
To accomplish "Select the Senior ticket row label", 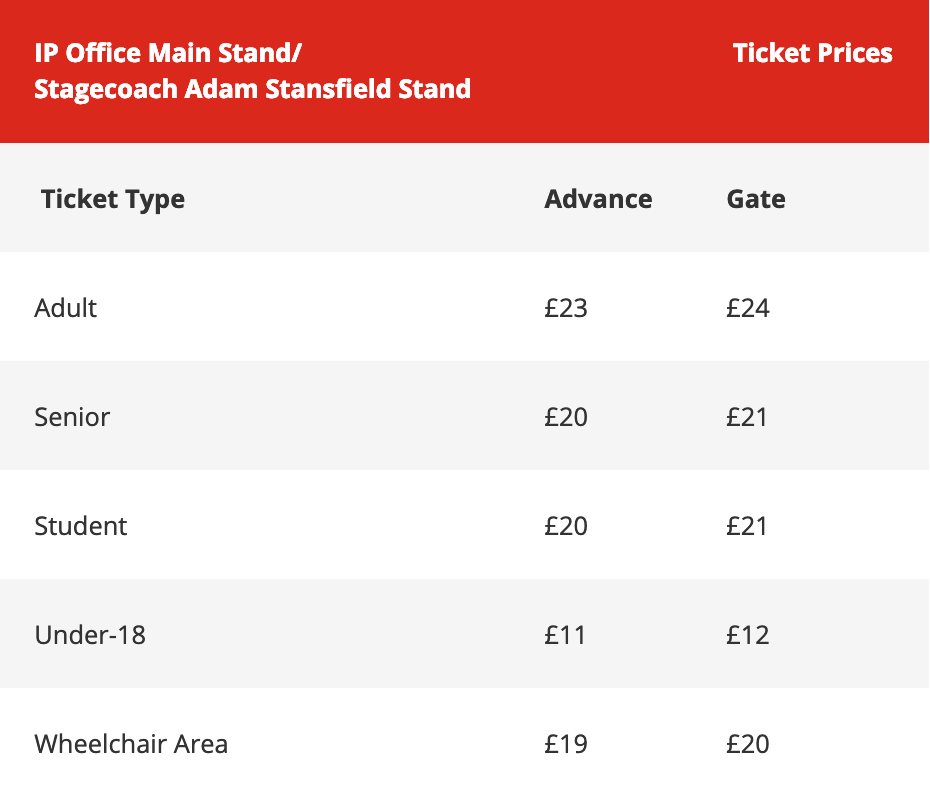I will tap(72, 417).
